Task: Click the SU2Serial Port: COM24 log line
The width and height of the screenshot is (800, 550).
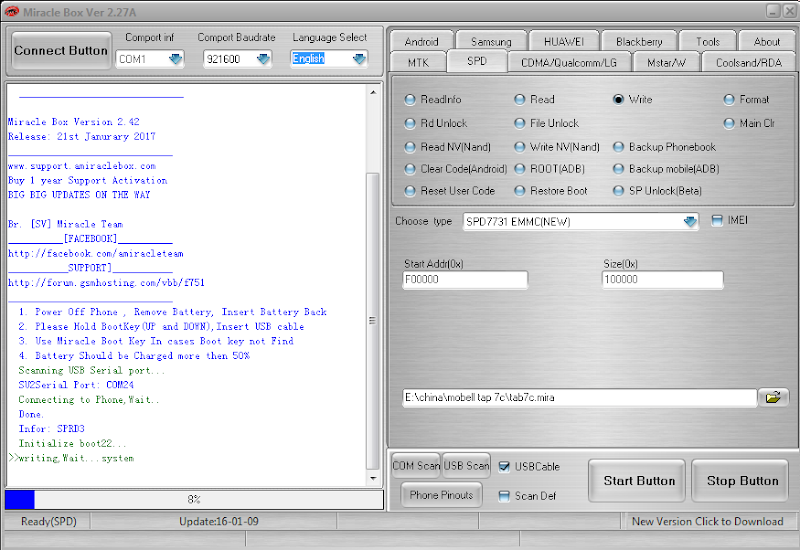Action: pyautogui.click(x=76, y=385)
